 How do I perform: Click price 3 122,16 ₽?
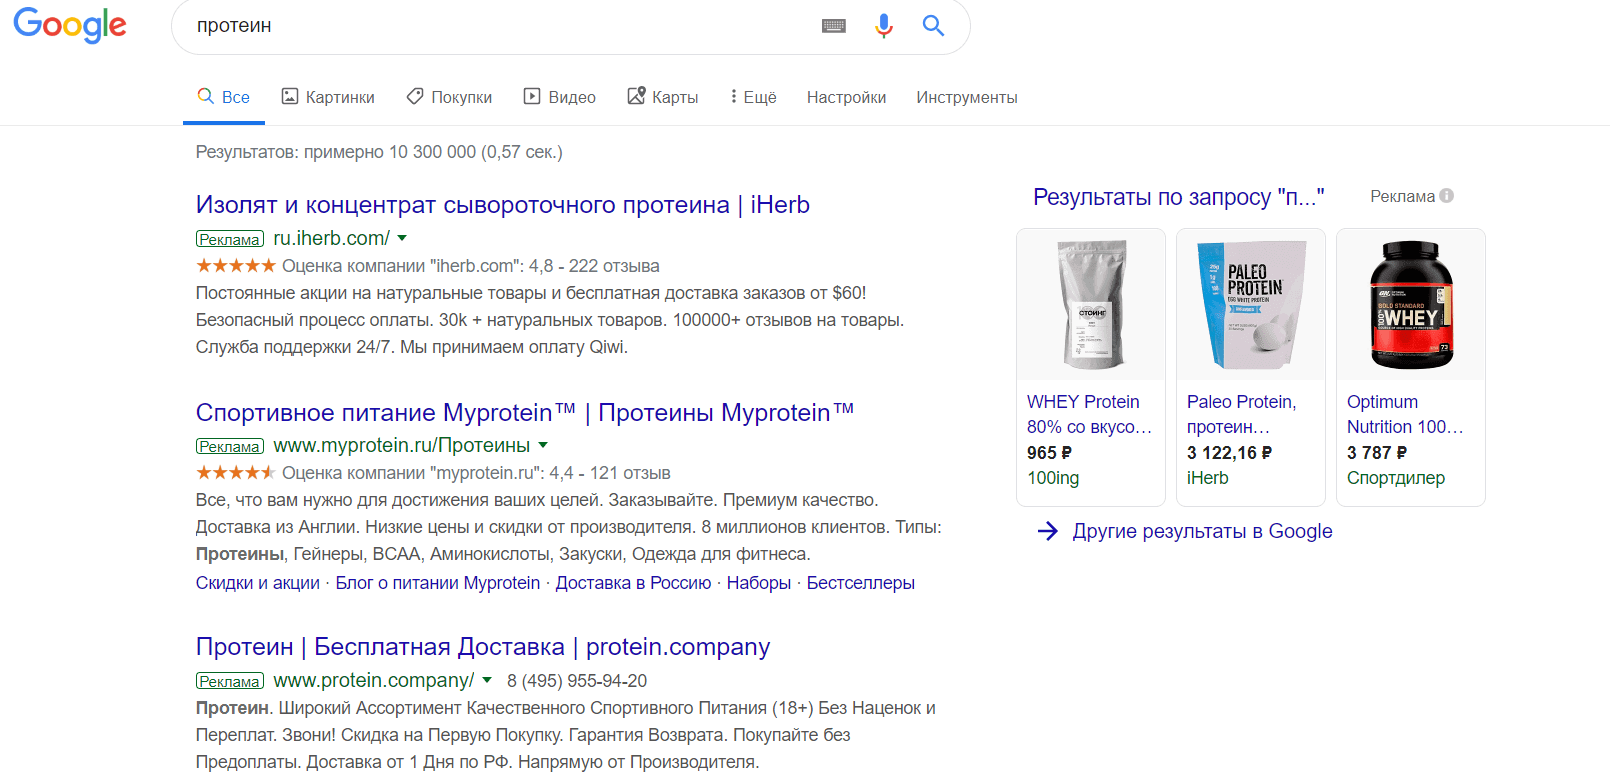(1229, 453)
